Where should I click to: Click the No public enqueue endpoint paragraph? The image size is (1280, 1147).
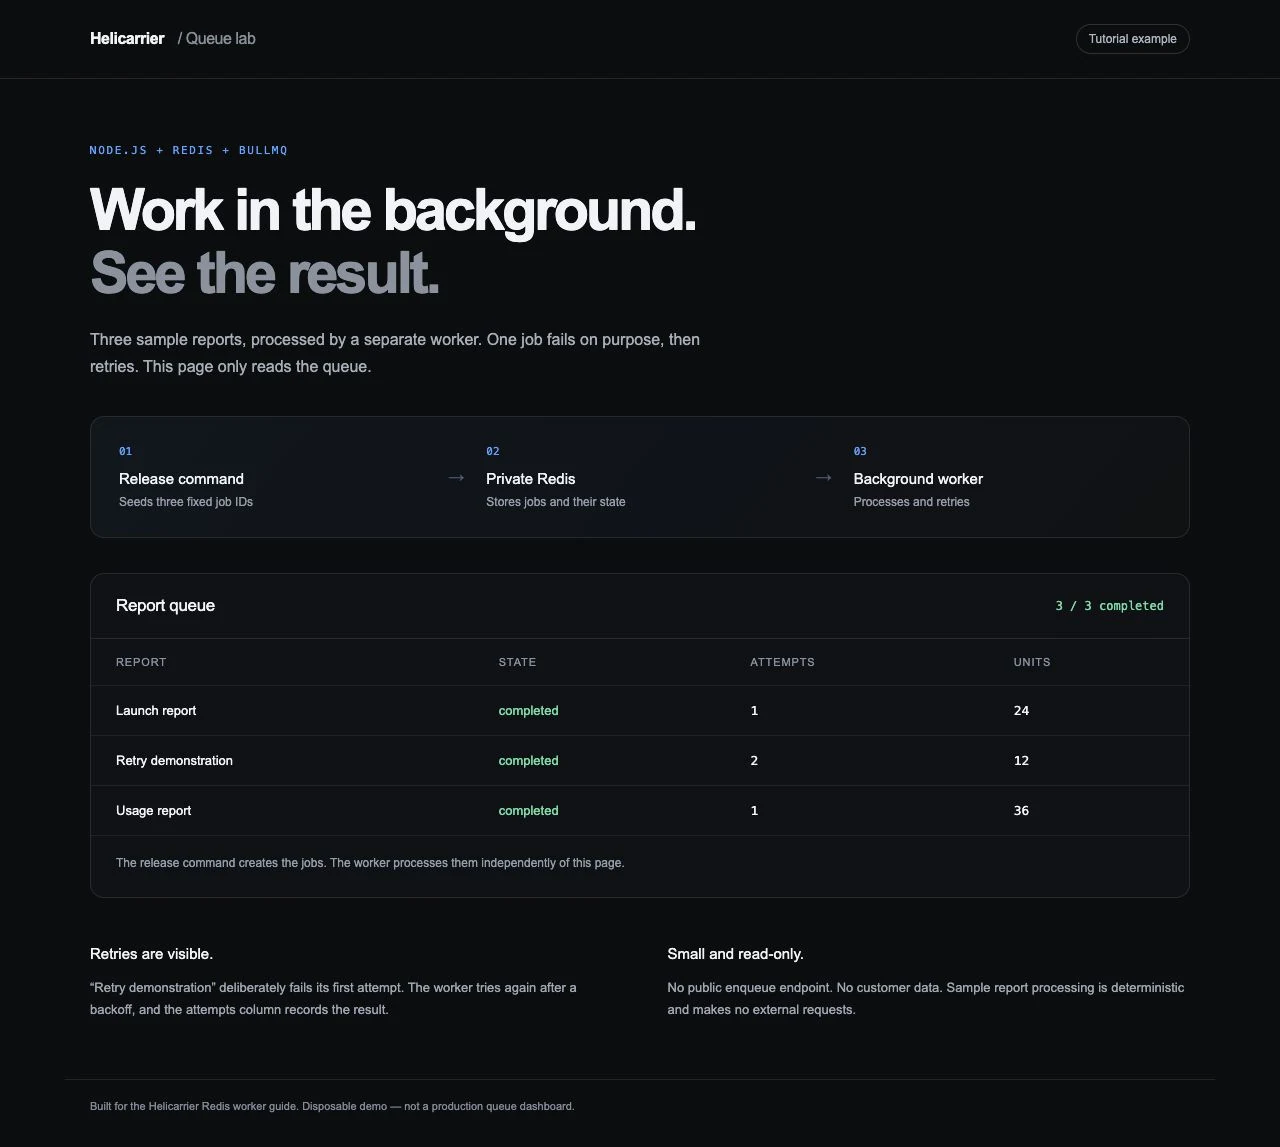pyautogui.click(x=925, y=999)
